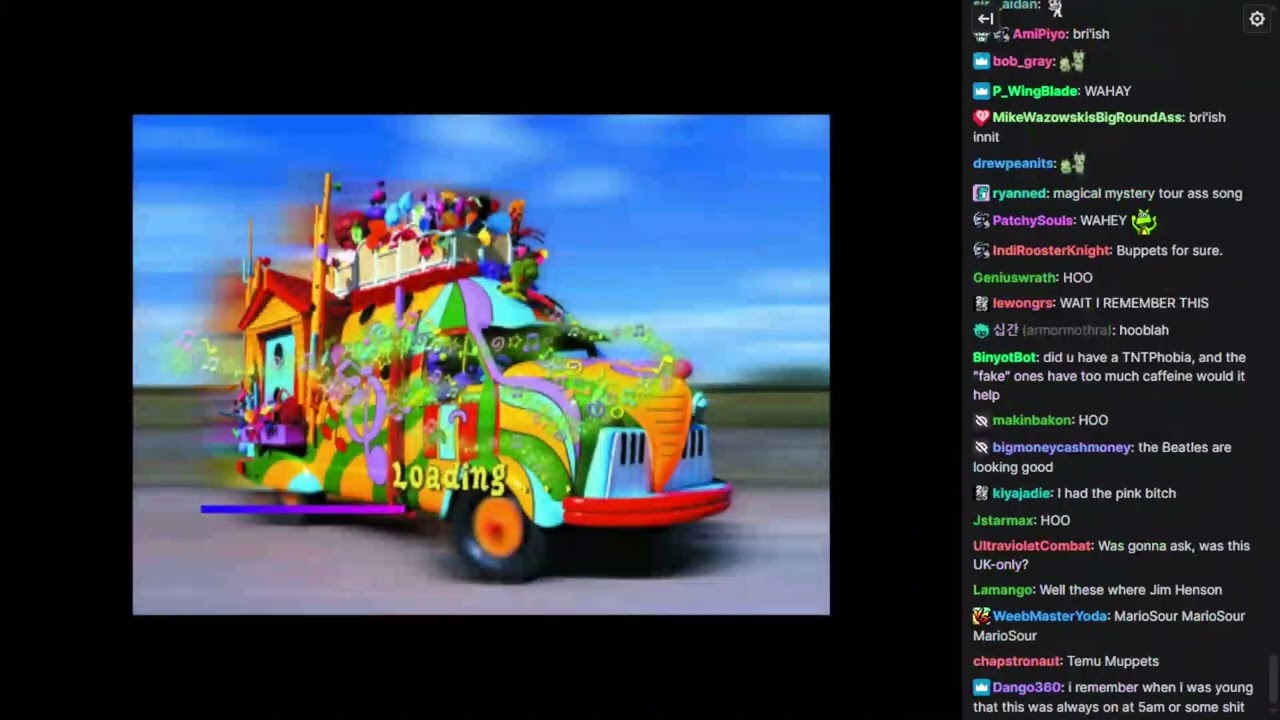Click the emote in aidan's message
Image resolution: width=1280 pixels, height=720 pixels.
point(1055,6)
